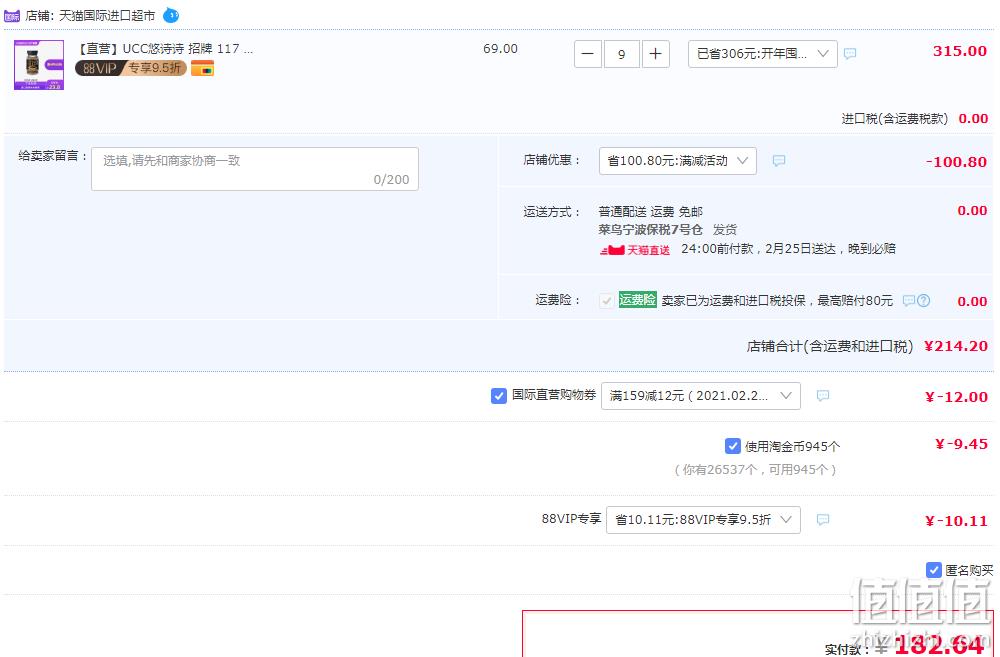Open the question mark help for 运费险
The height and width of the screenshot is (657, 1000).
click(923, 300)
